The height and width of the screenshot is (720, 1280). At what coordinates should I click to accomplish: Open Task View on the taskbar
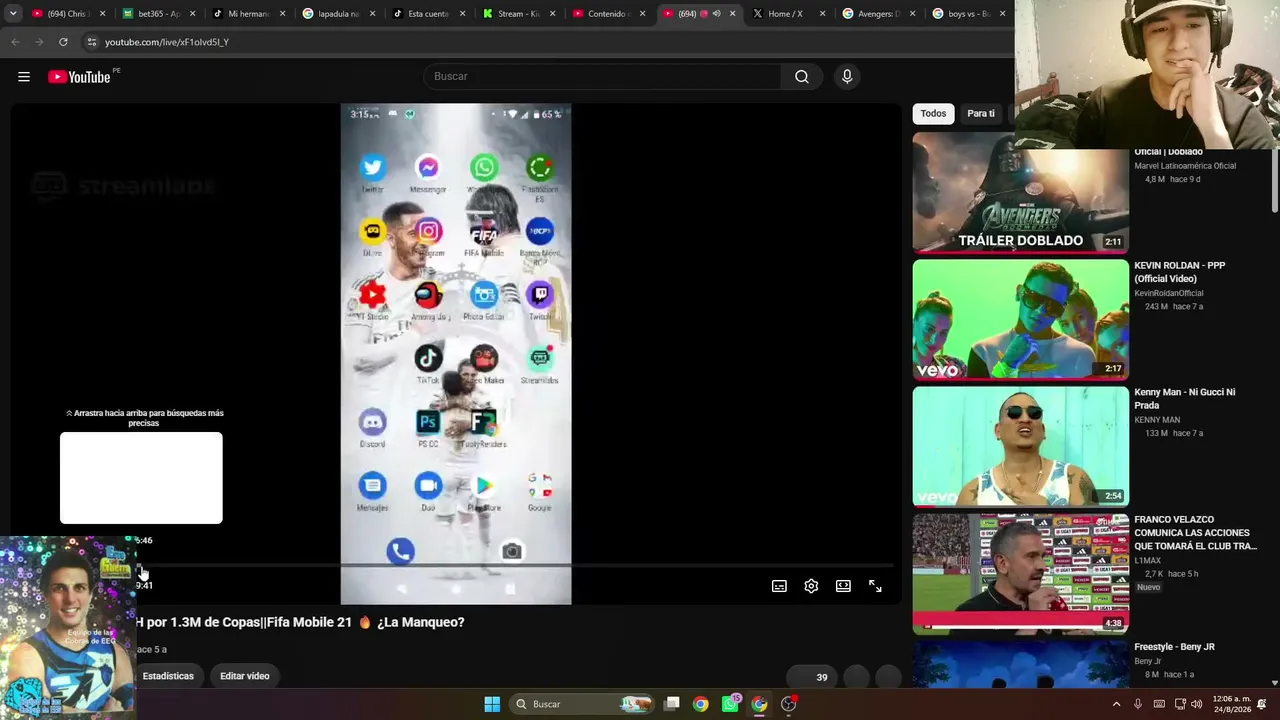click(672, 704)
